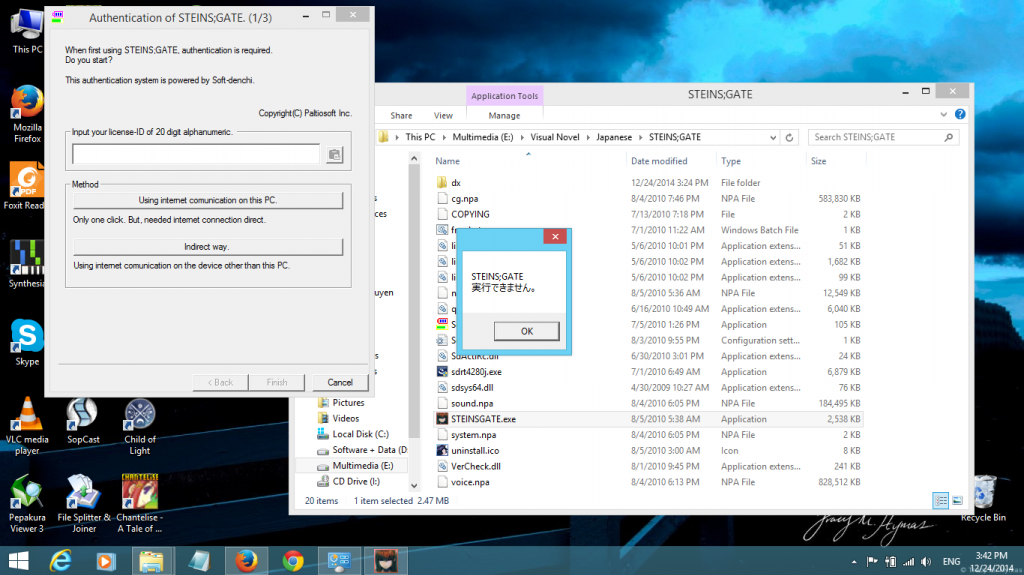Open Pepakura Viewer 3 desktop icon
Image resolution: width=1024 pixels, height=575 pixels.
(27, 504)
